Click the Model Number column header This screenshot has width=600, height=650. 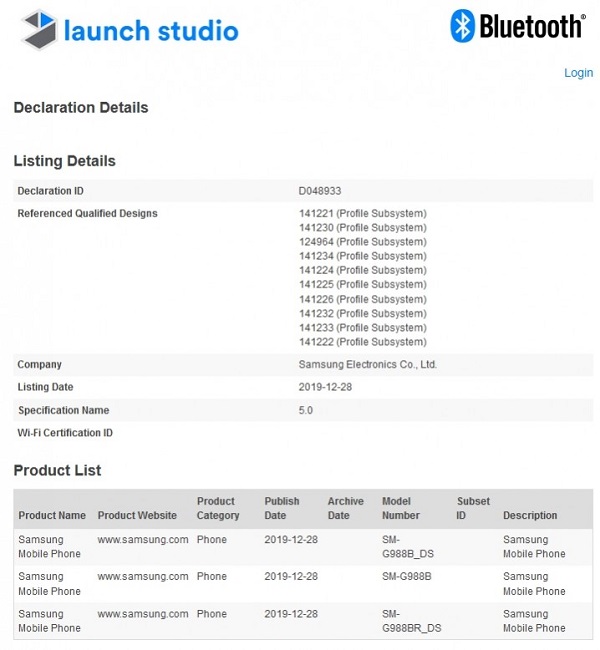401,508
